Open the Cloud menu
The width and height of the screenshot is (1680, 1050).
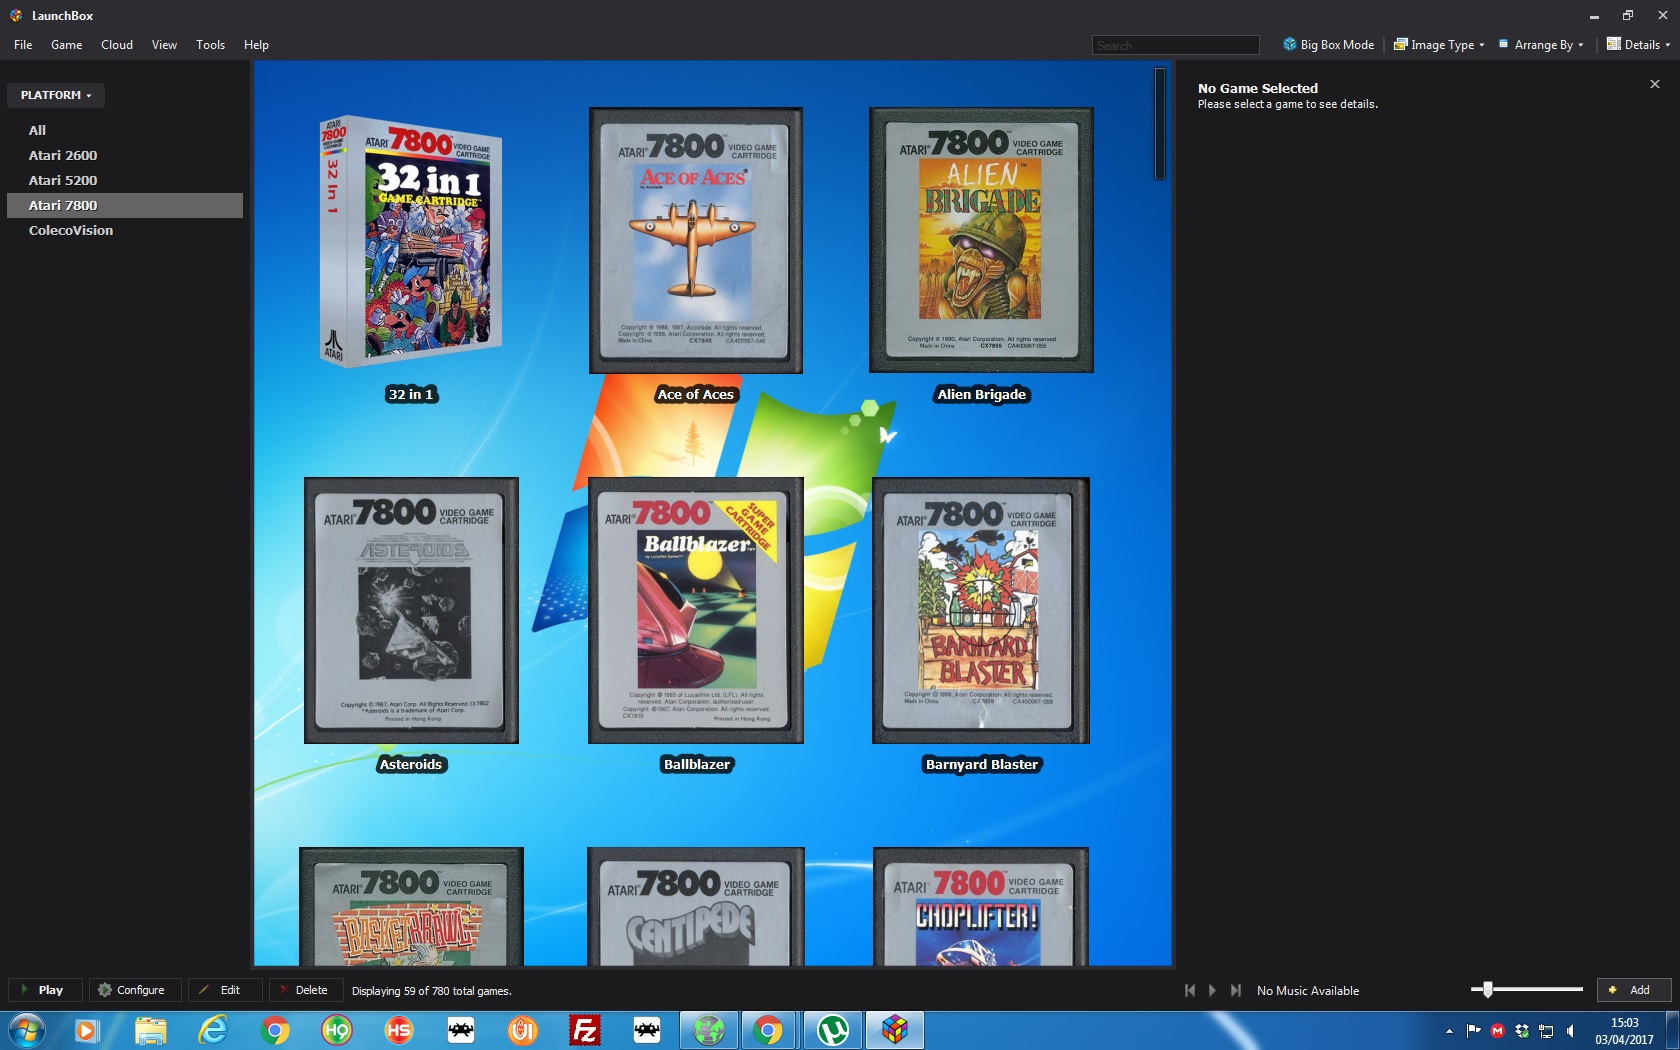coord(116,45)
